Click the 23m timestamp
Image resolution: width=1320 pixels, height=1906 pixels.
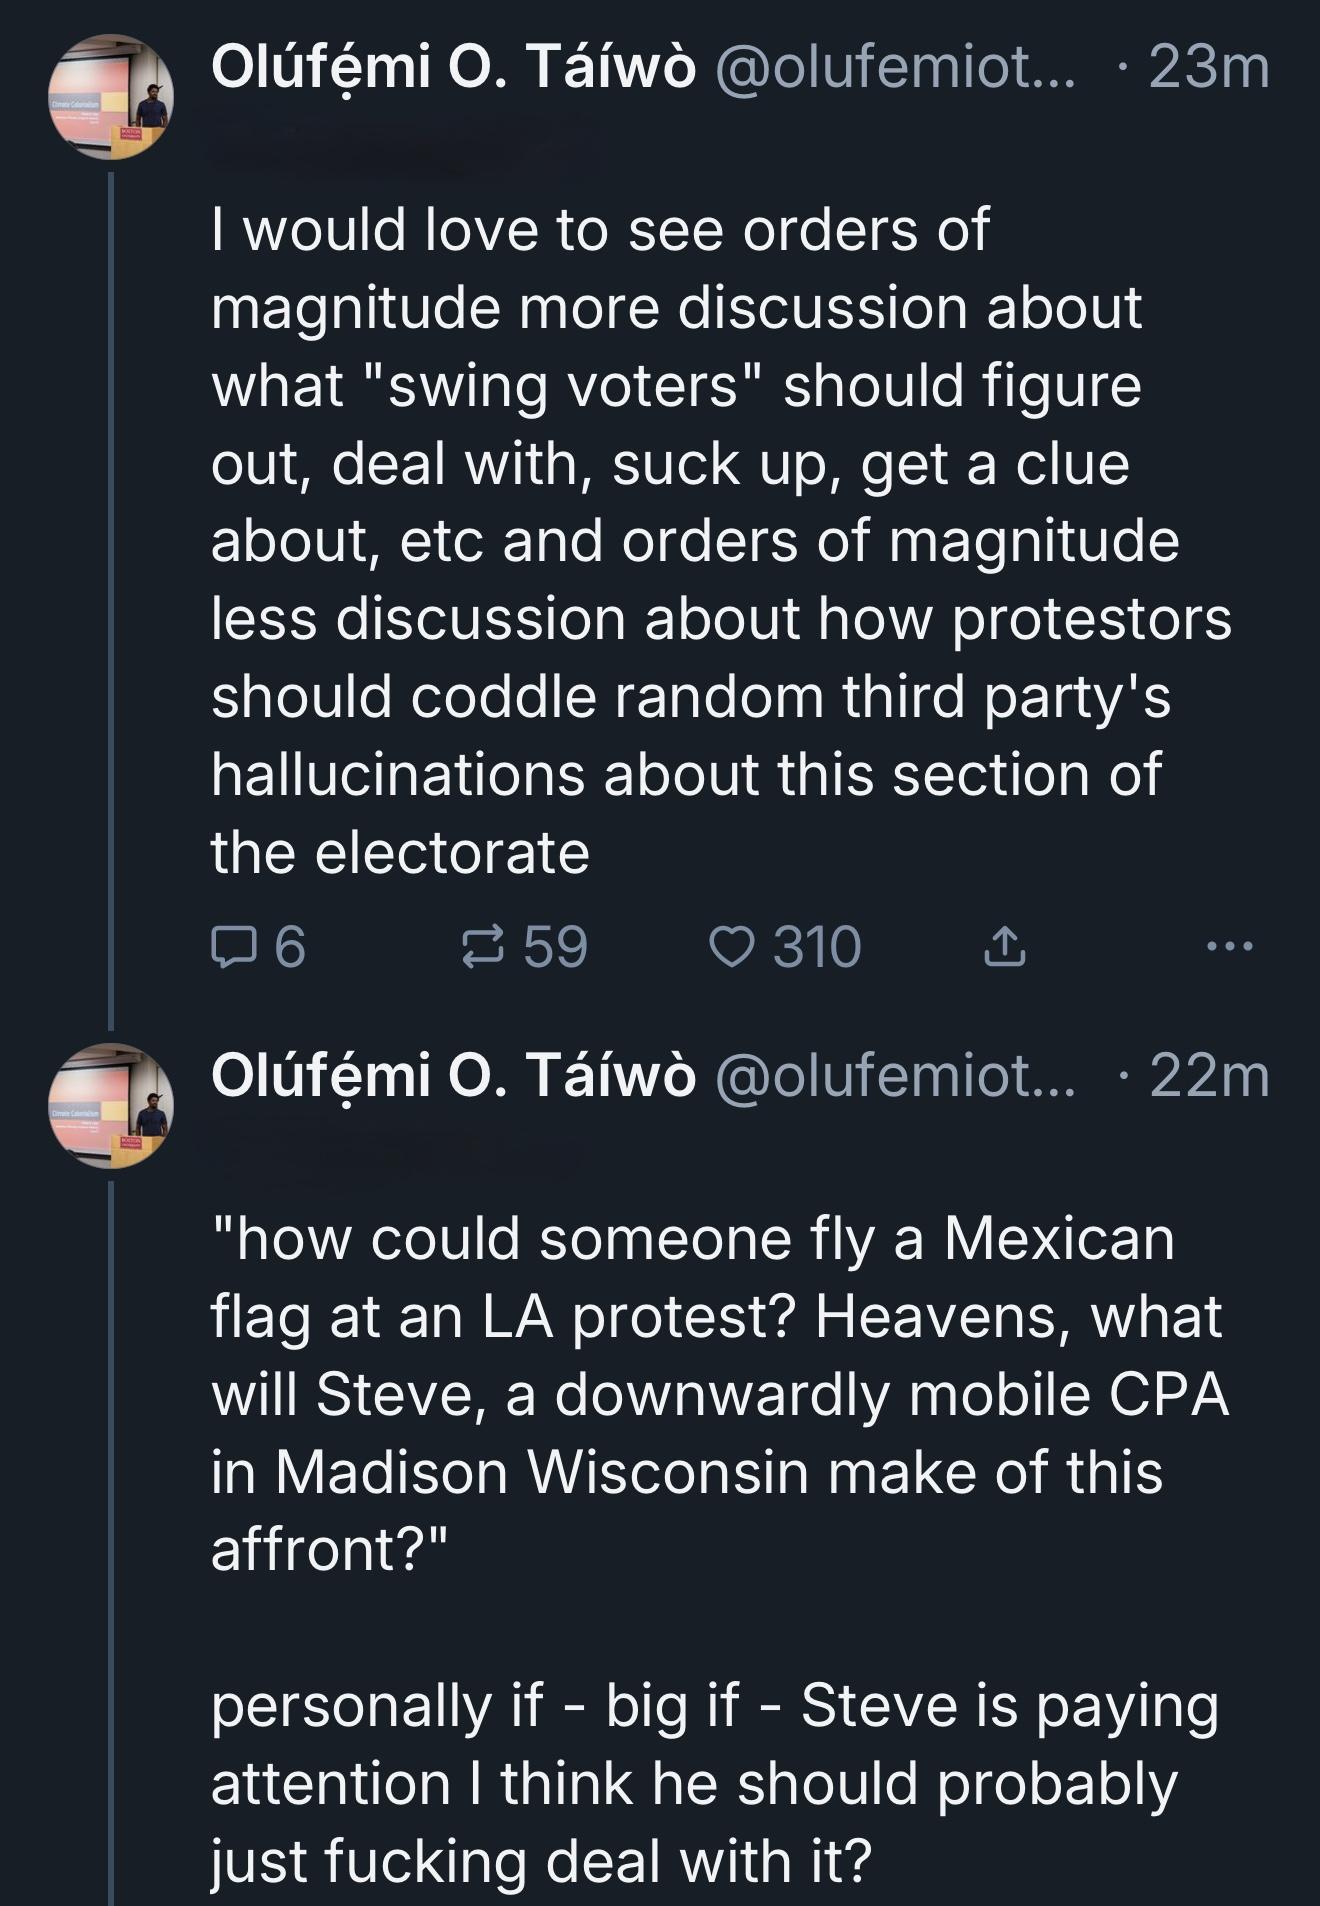coord(1209,68)
